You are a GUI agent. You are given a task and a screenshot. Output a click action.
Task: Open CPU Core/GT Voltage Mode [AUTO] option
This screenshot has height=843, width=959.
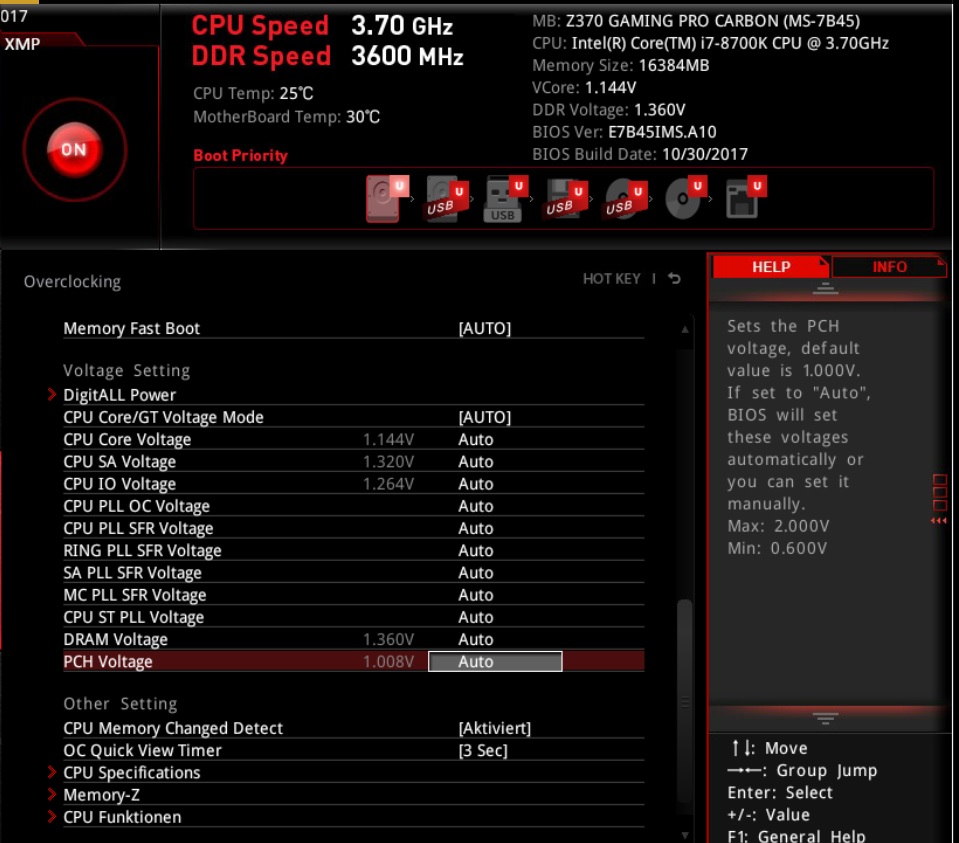(484, 417)
